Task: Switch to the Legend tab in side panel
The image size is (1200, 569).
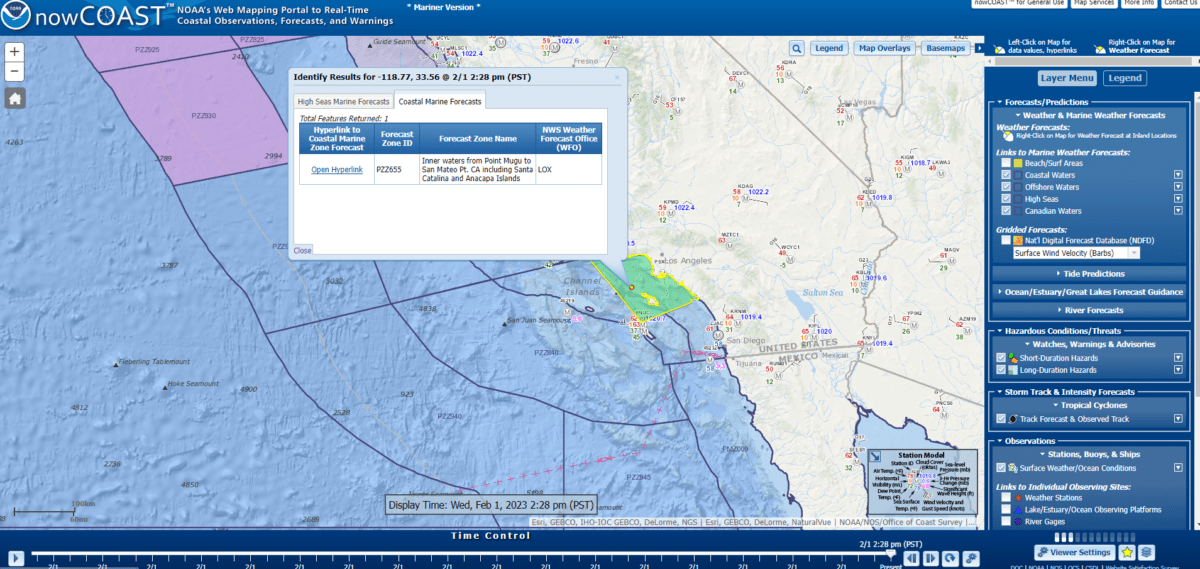Action: click(1125, 78)
